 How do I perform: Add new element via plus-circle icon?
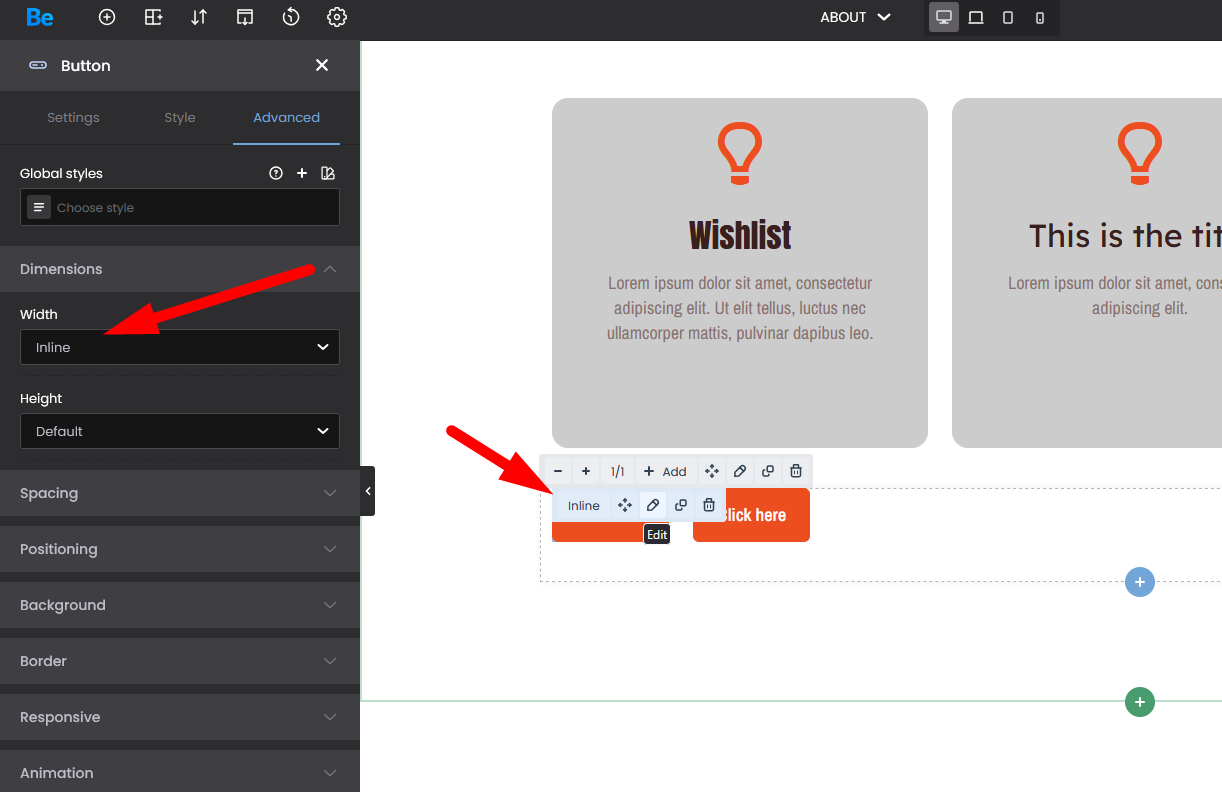pos(107,17)
